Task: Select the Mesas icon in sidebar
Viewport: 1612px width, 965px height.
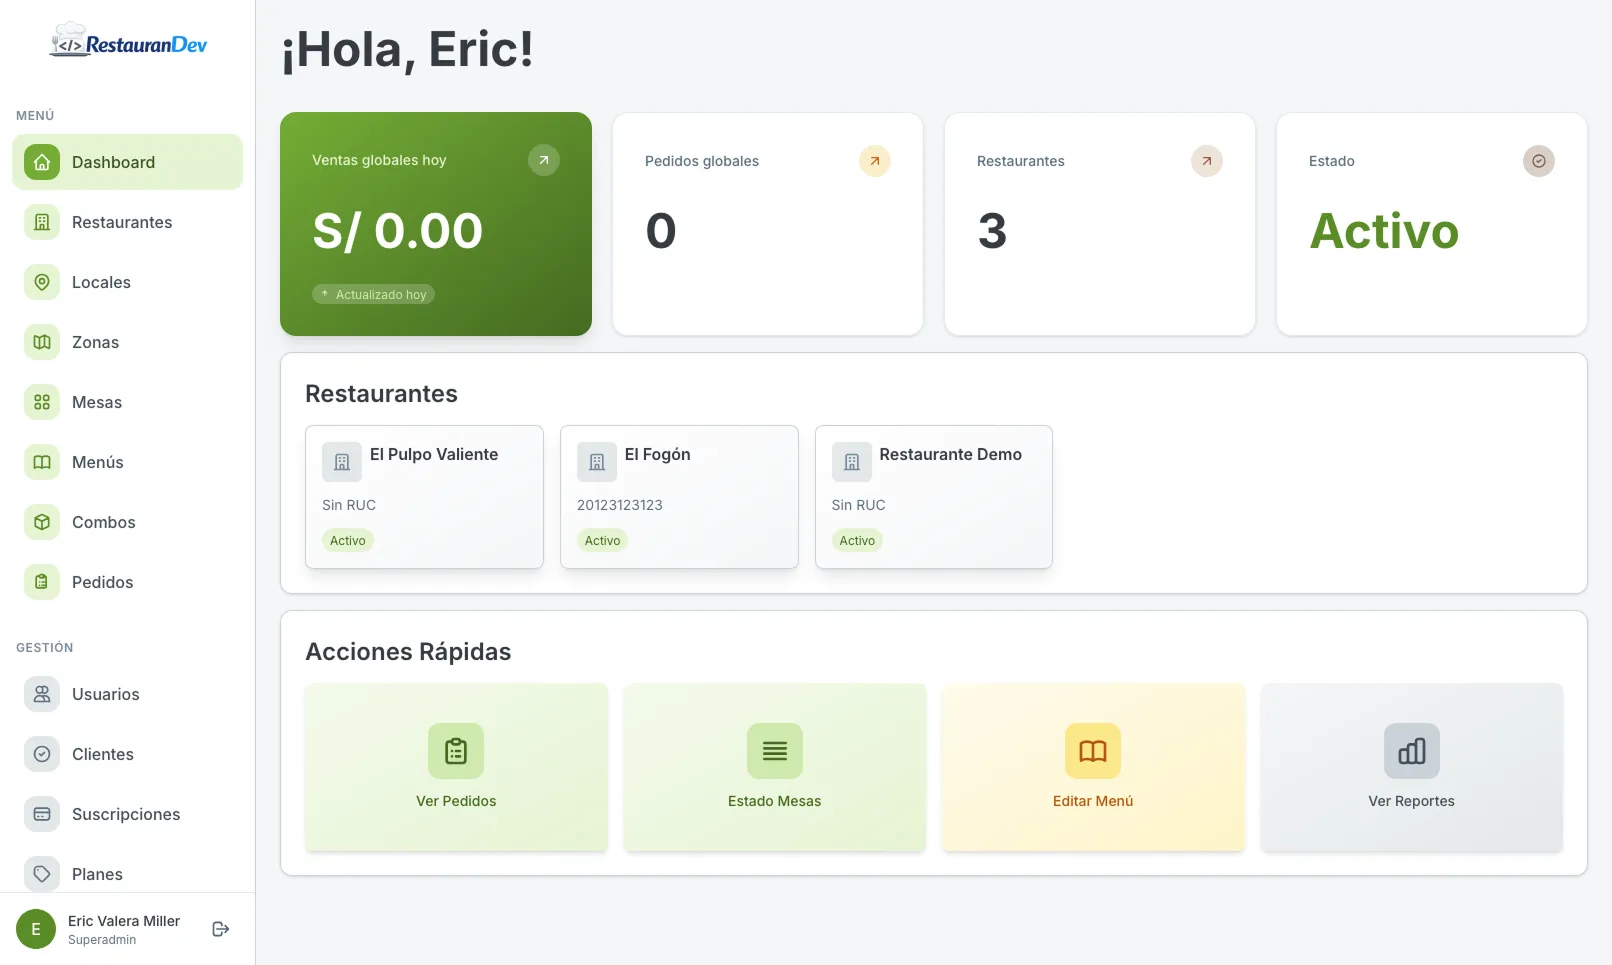Action: pyautogui.click(x=41, y=402)
